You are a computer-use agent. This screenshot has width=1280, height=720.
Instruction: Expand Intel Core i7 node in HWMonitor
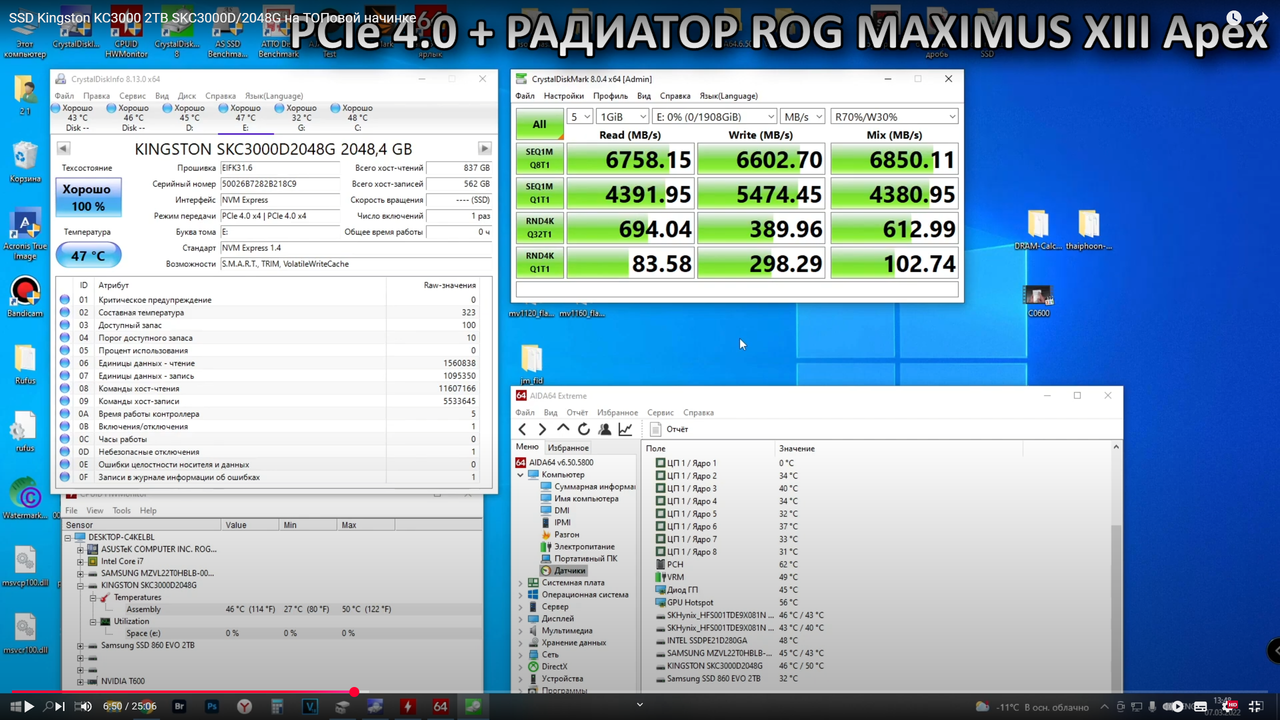tap(81, 561)
